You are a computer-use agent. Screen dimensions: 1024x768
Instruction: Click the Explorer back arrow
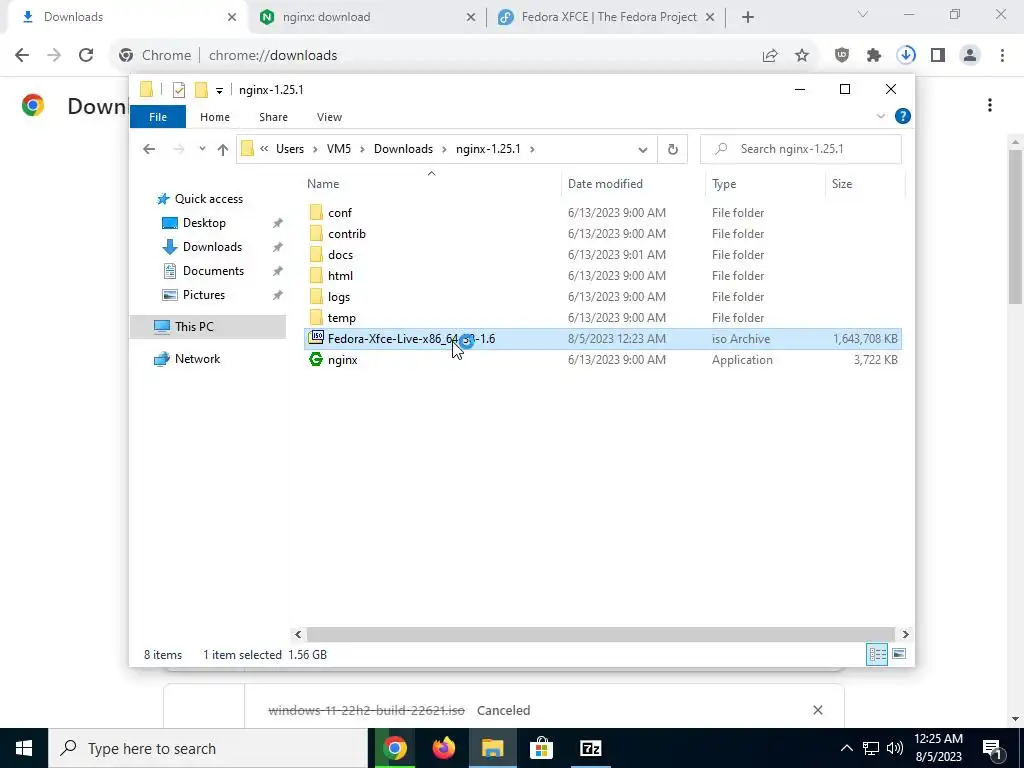(149, 149)
